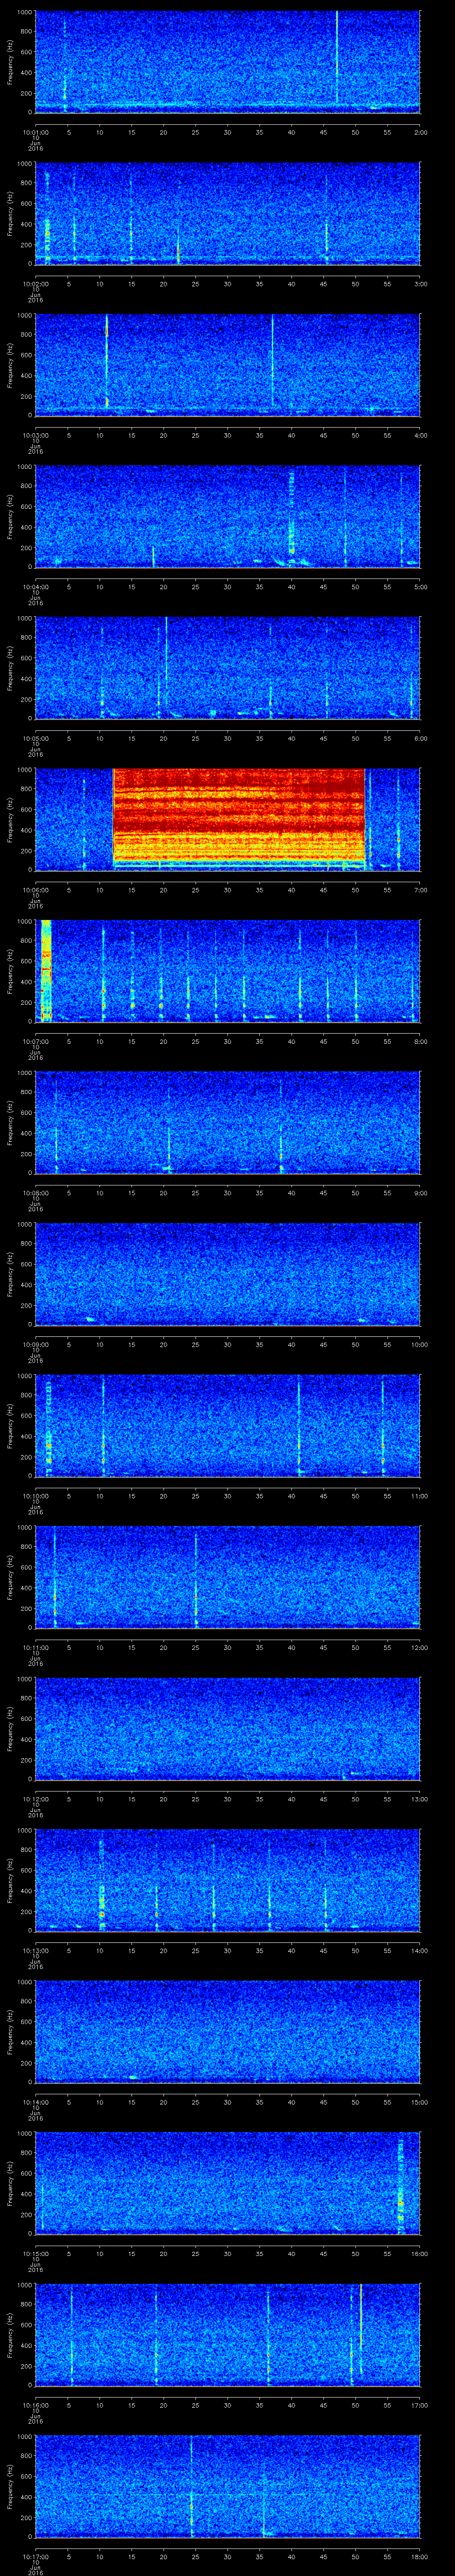Click the 10:05:00 start time label
Viewport: 455px width, 2576px height.
(35, 738)
